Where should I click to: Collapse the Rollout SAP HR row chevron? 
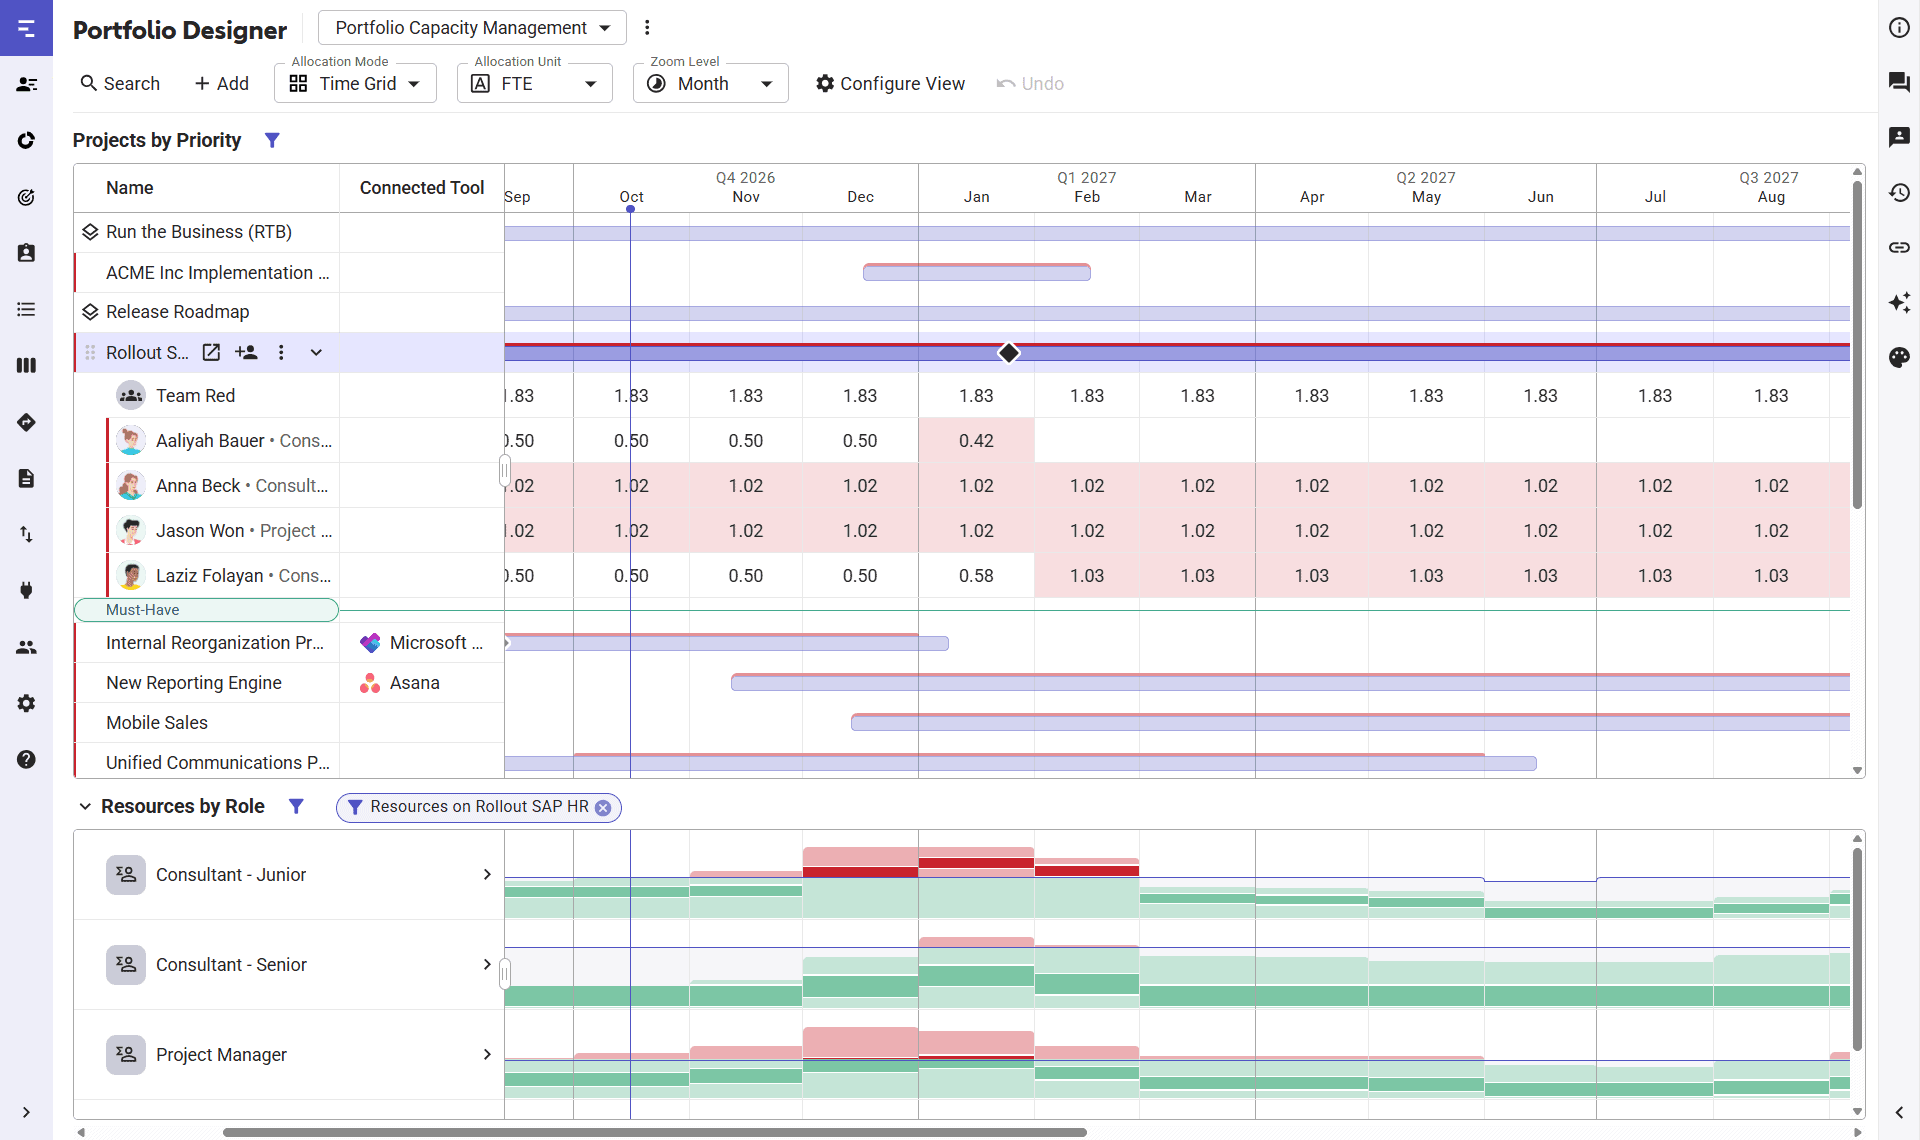(x=316, y=352)
